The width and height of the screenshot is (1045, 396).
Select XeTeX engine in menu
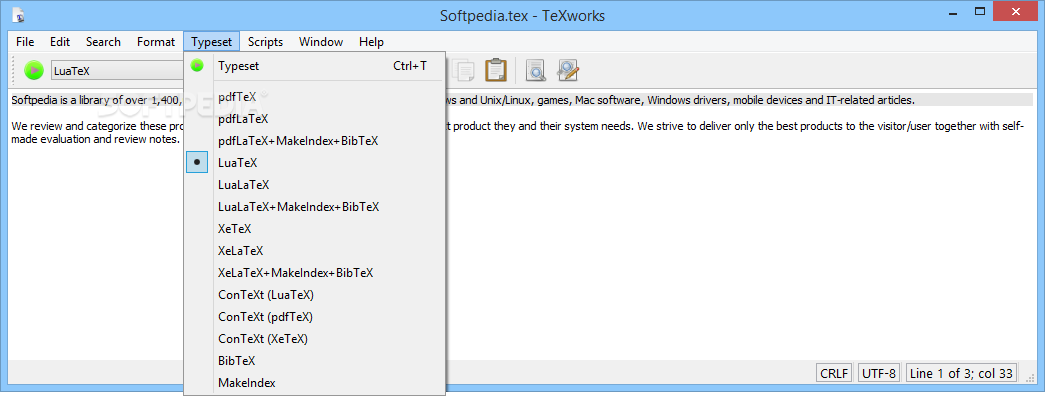coord(314,229)
